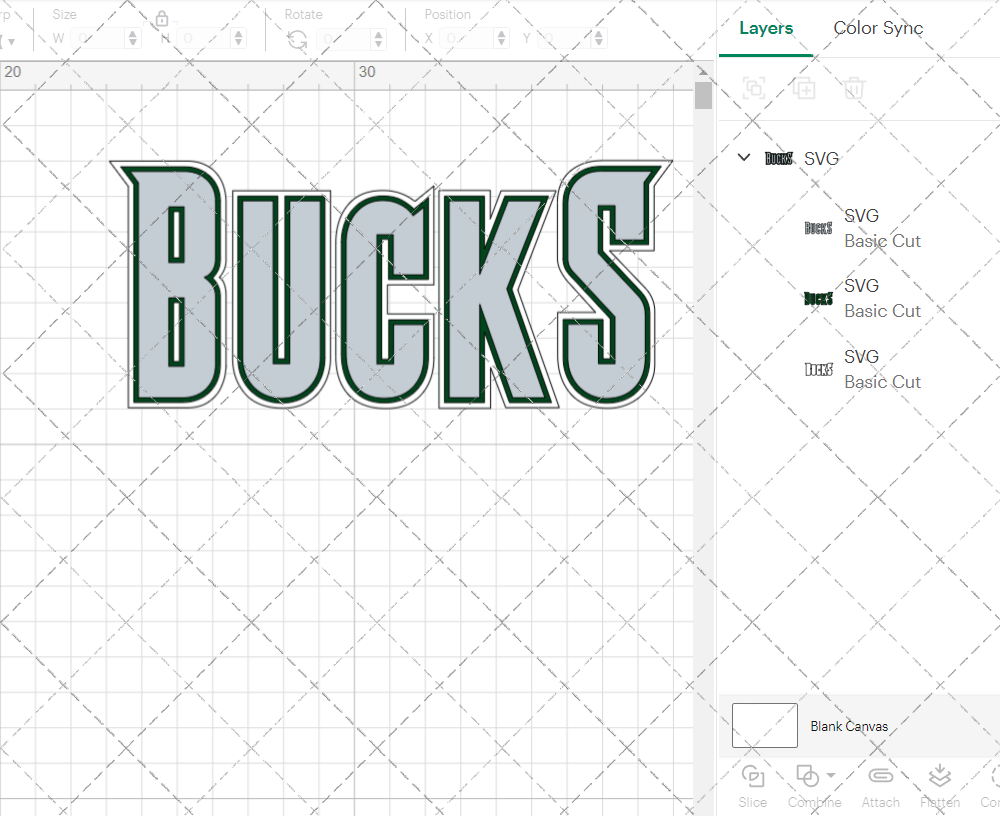This screenshot has height=816, width=1000.
Task: Collapse the SVG group chevron
Action: pyautogui.click(x=744, y=157)
